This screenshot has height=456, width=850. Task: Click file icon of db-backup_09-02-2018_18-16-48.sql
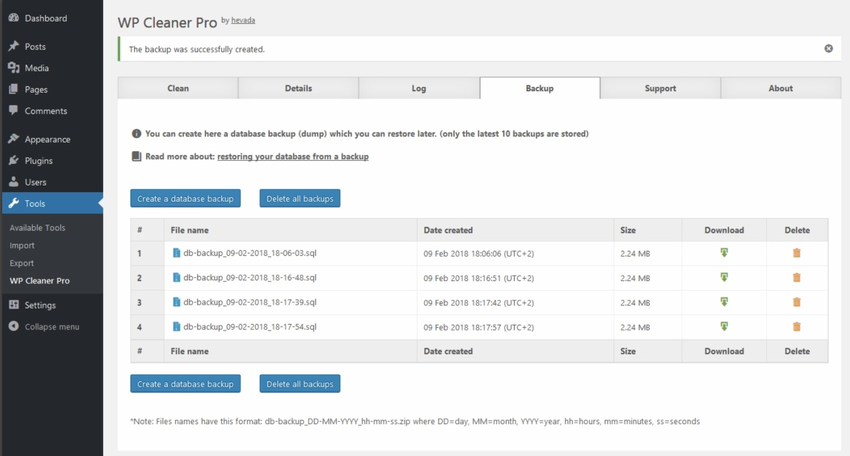click(x=176, y=277)
